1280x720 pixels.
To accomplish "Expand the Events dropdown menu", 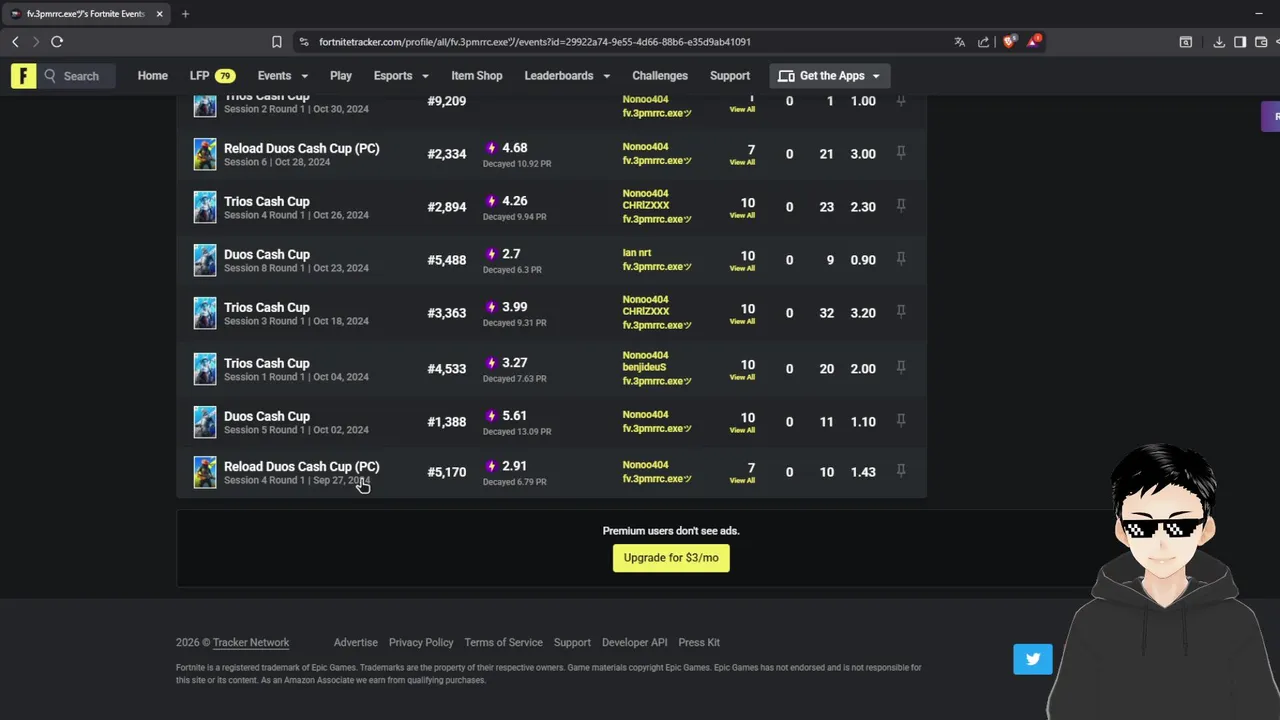I will point(282,76).
